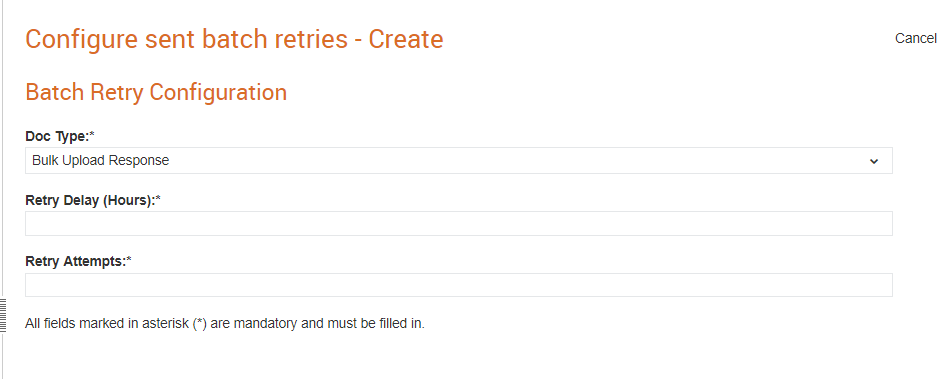
Task: Click the asterisk beside Doc Type
Action: coord(92,135)
